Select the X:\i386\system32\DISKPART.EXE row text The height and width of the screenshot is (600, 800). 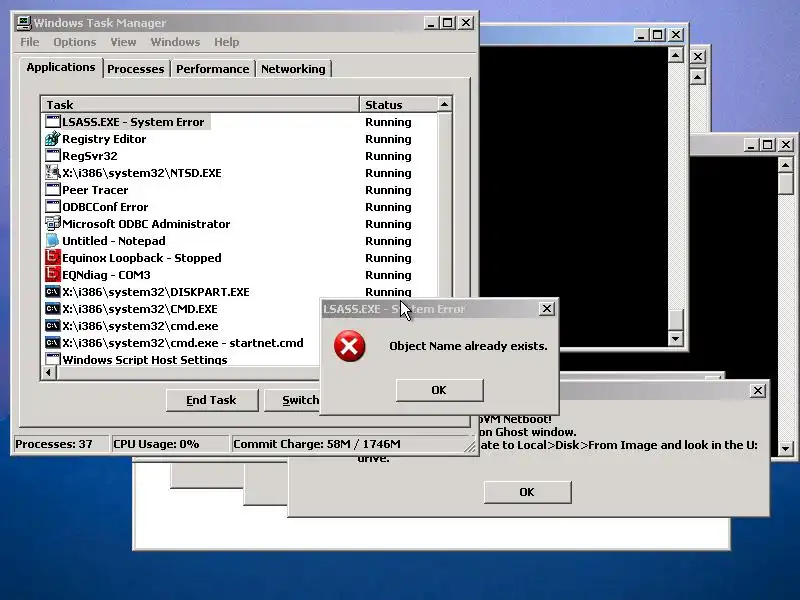coord(156,292)
